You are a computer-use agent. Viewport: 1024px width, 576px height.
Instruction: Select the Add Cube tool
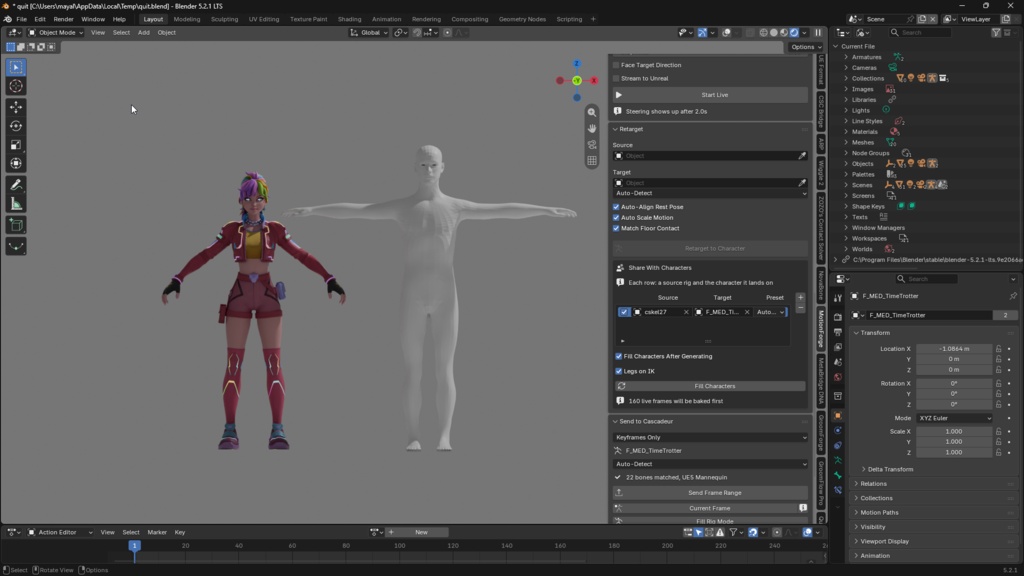coord(16,225)
